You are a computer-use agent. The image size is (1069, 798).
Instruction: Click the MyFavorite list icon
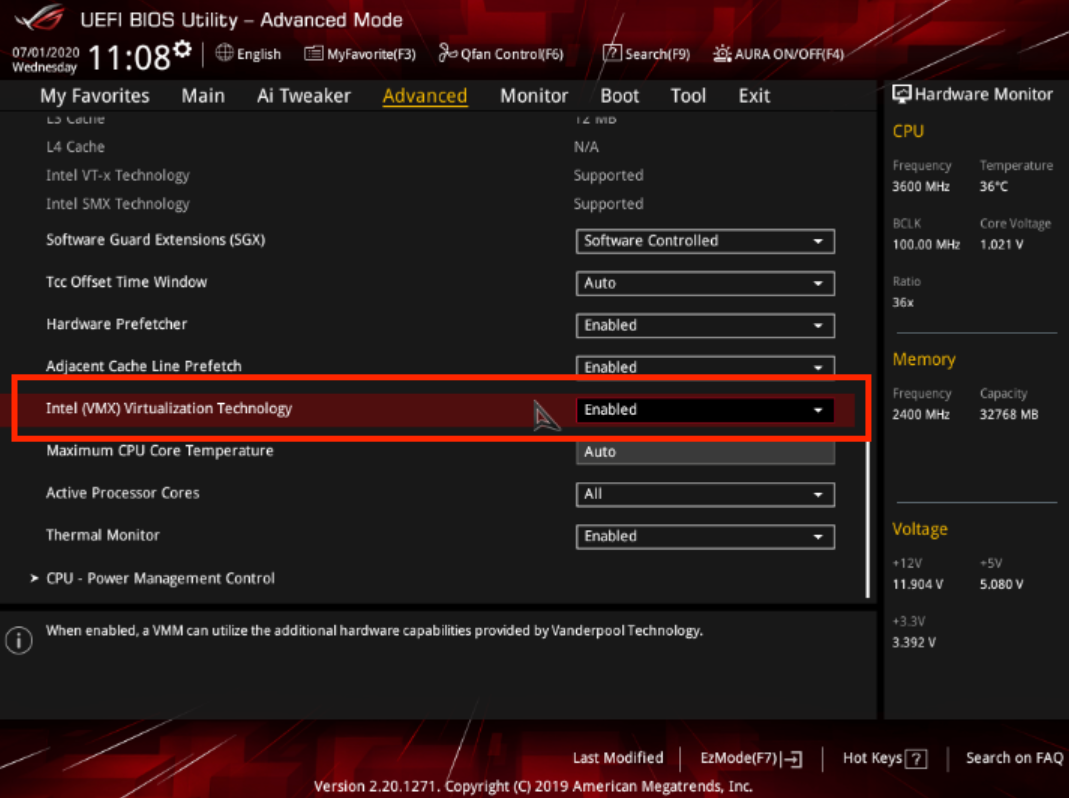tap(313, 53)
